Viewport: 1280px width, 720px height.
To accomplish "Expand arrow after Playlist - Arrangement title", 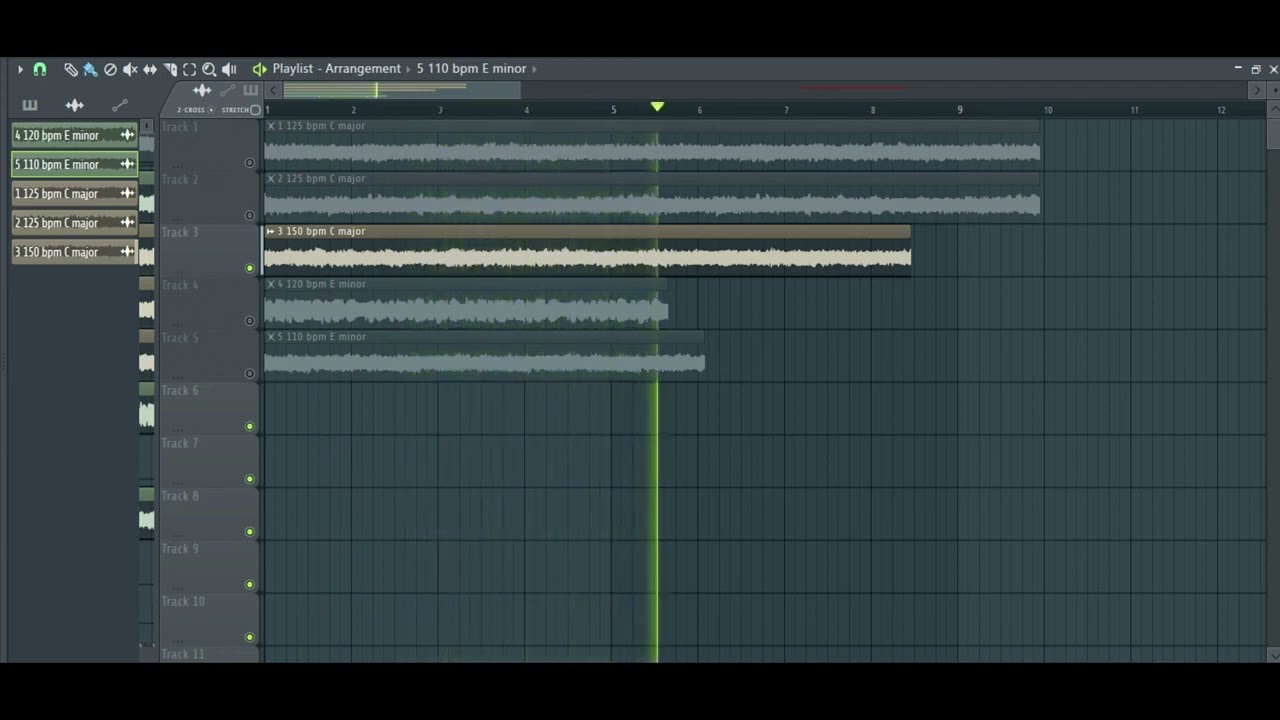I will 408,69.
